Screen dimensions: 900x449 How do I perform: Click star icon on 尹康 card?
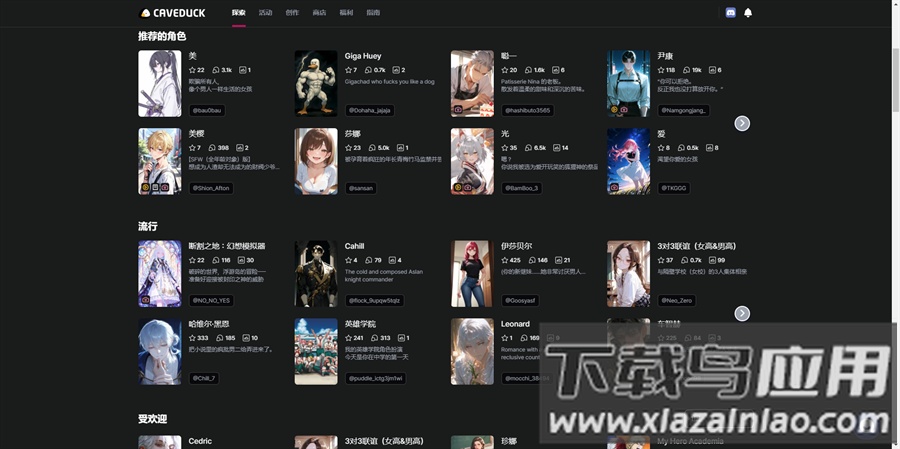point(661,70)
